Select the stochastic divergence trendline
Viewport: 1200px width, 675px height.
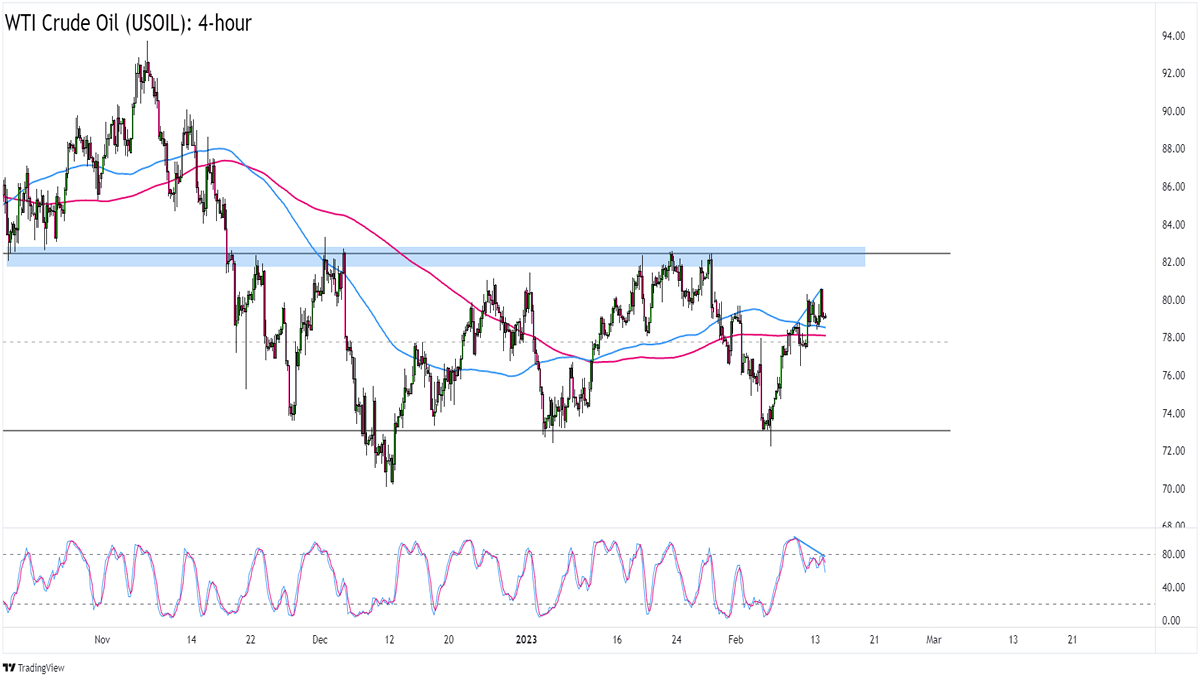[x=808, y=546]
